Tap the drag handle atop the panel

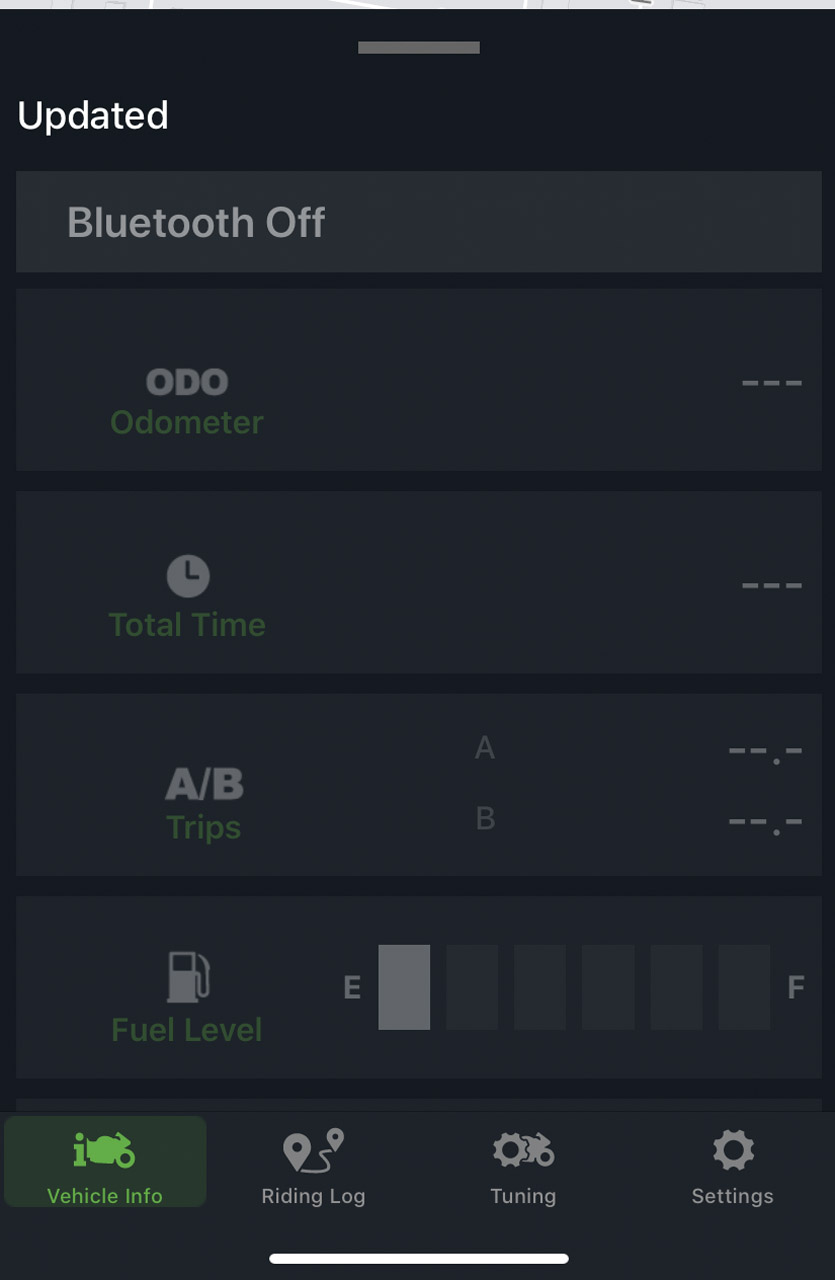(x=418, y=47)
